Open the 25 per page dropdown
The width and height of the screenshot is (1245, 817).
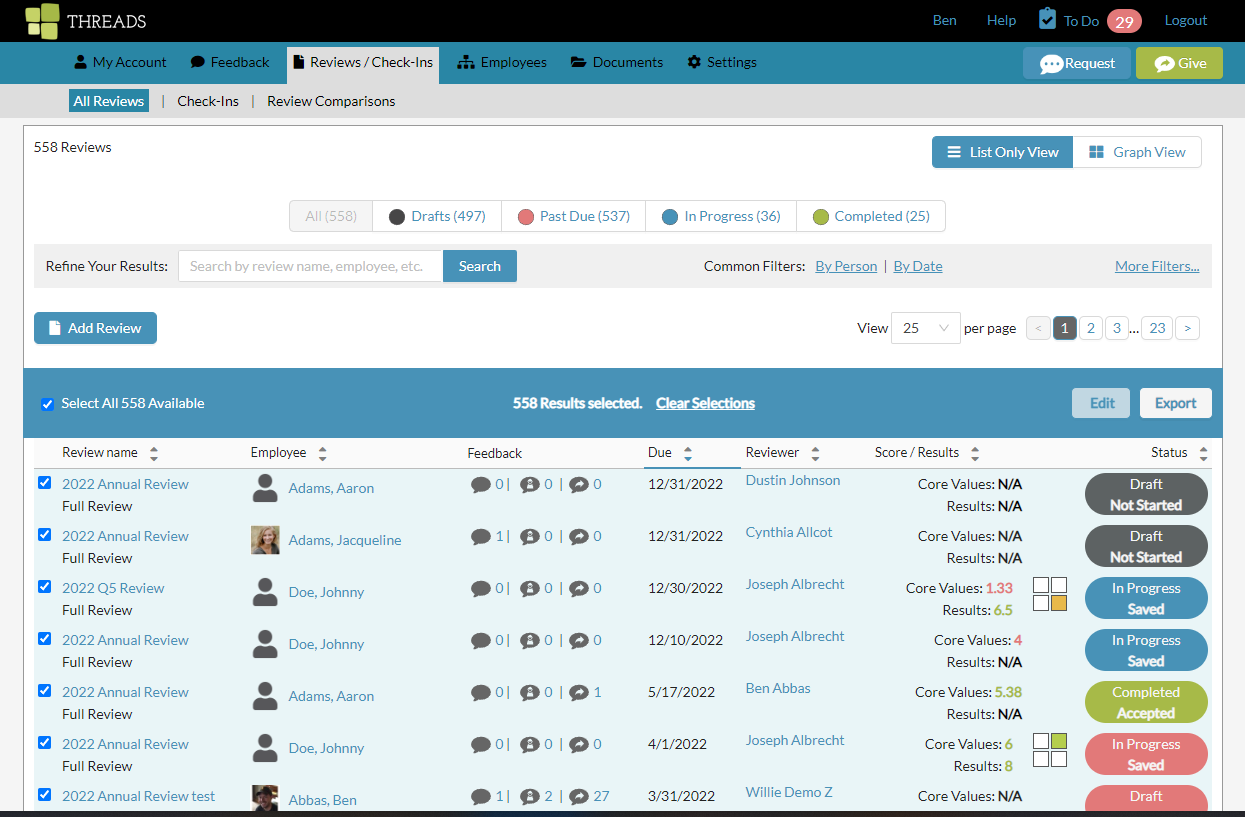pos(925,328)
